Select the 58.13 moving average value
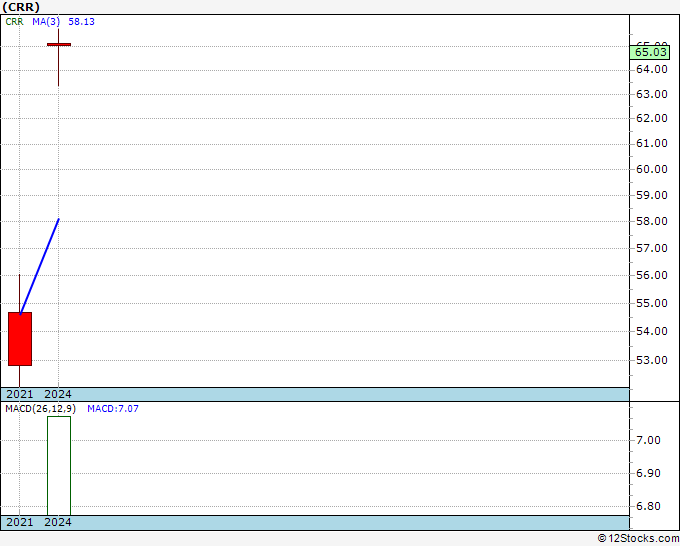This screenshot has width=680, height=546. pyautogui.click(x=82, y=22)
